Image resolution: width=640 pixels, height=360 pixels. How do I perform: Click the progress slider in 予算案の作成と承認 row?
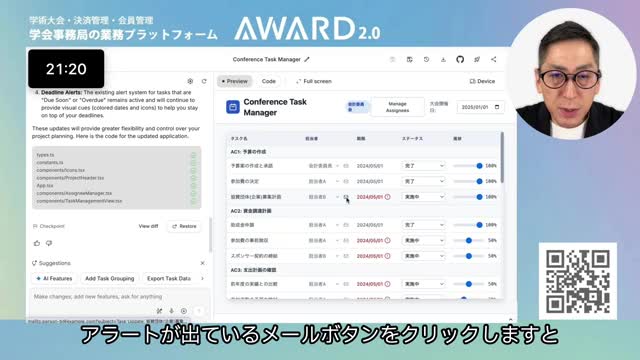pos(468,166)
